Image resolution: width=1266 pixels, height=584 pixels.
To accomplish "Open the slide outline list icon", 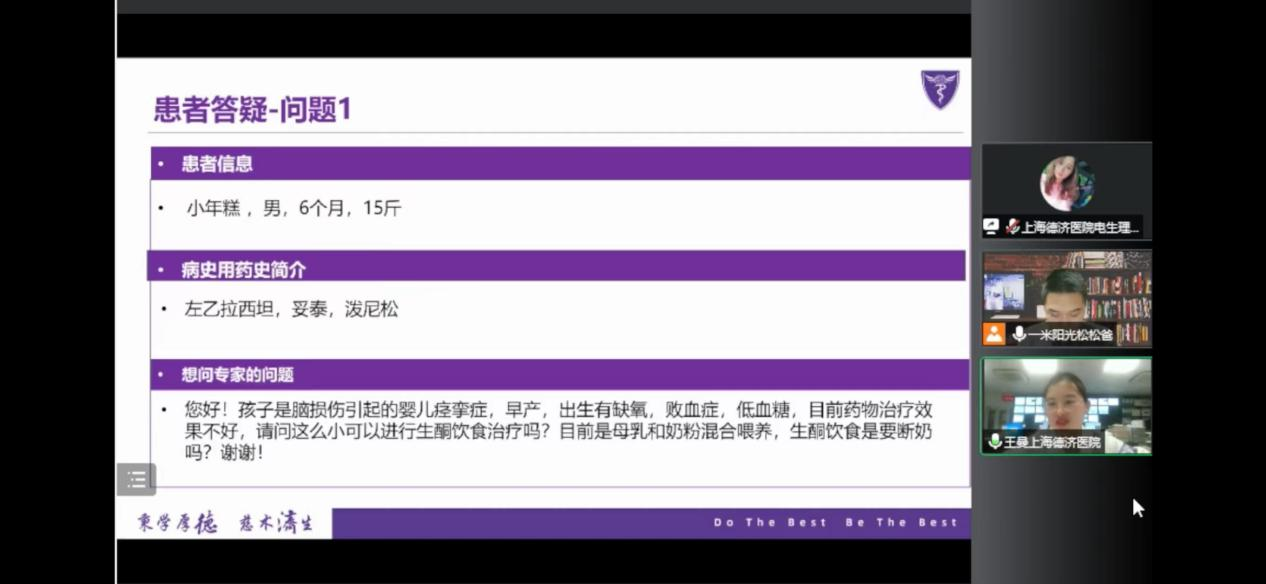I will pos(137,479).
